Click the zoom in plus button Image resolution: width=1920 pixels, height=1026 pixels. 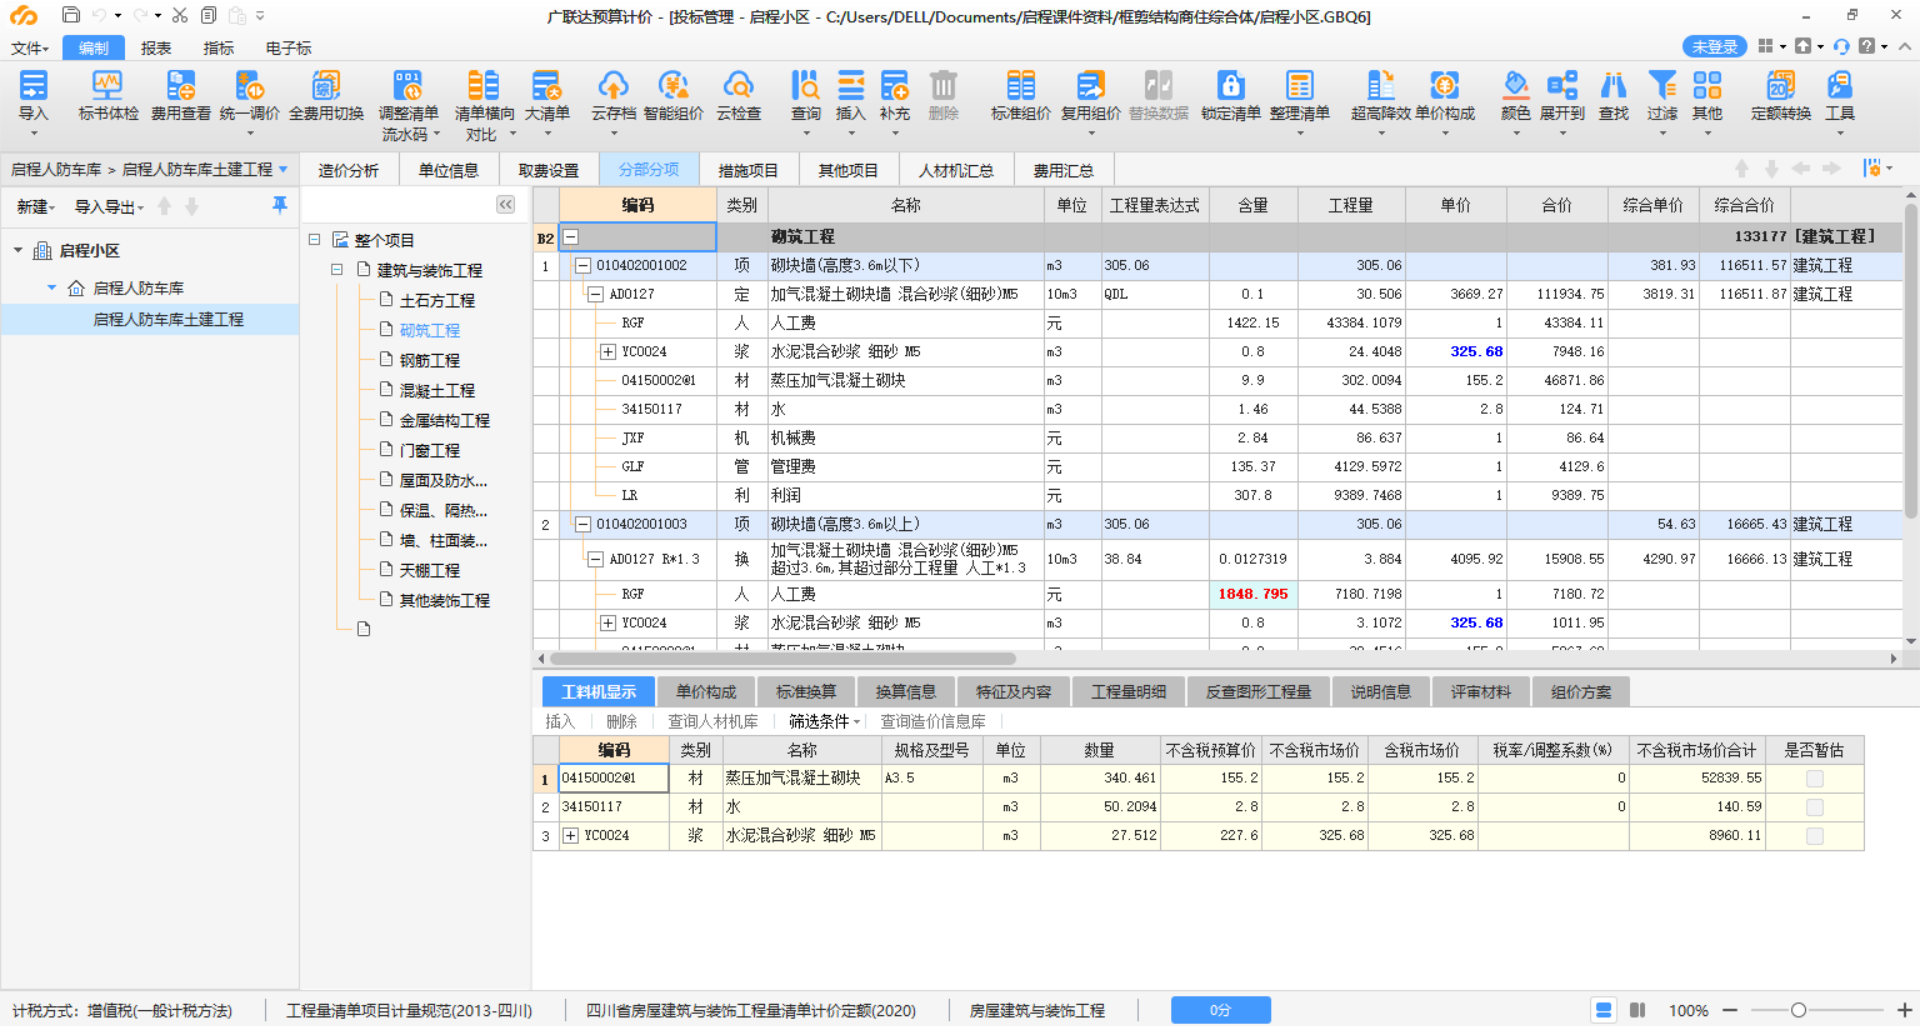(x=1904, y=1010)
